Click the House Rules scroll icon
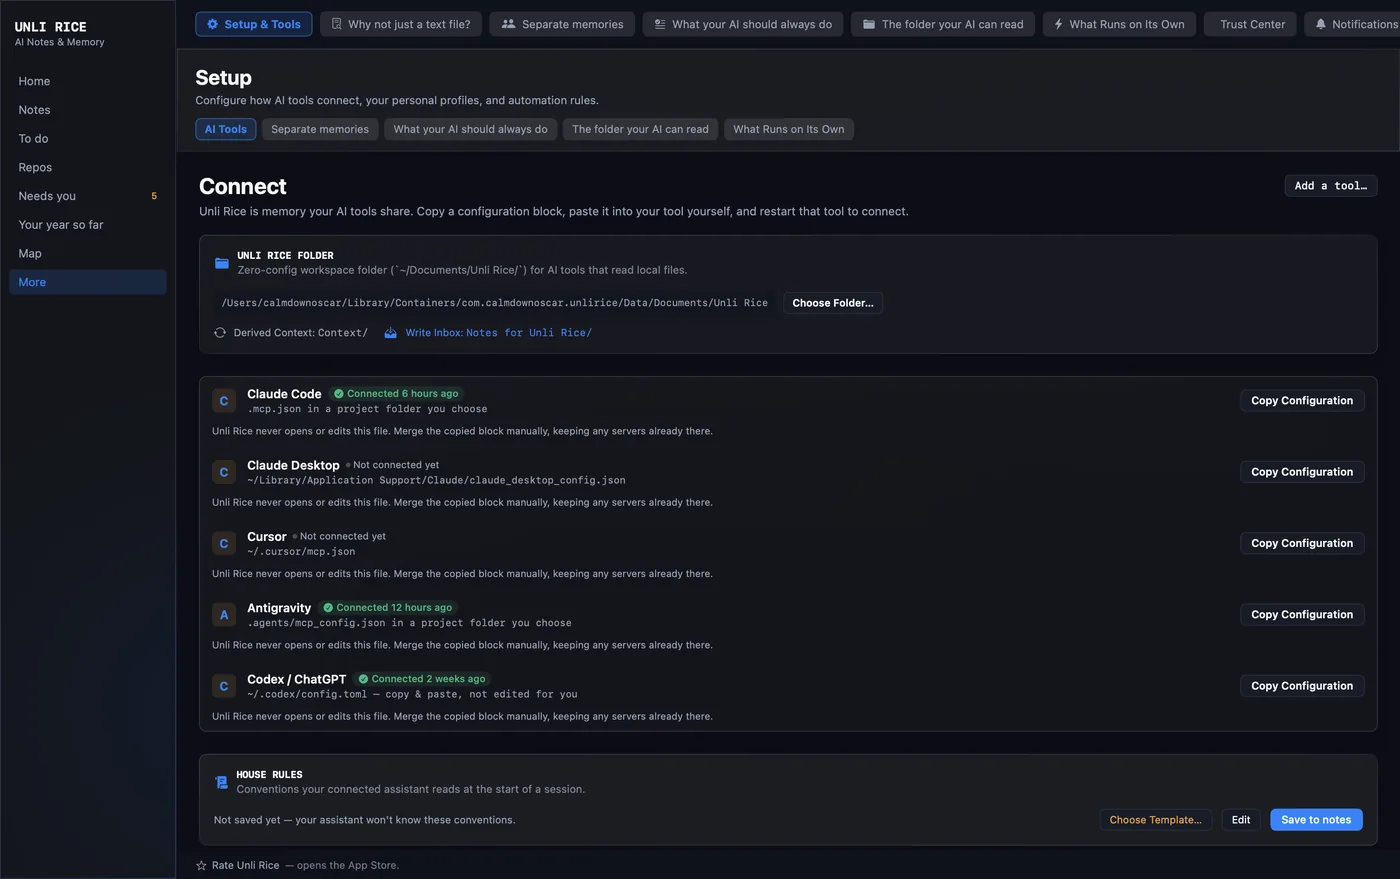1400x879 pixels. pyautogui.click(x=221, y=782)
